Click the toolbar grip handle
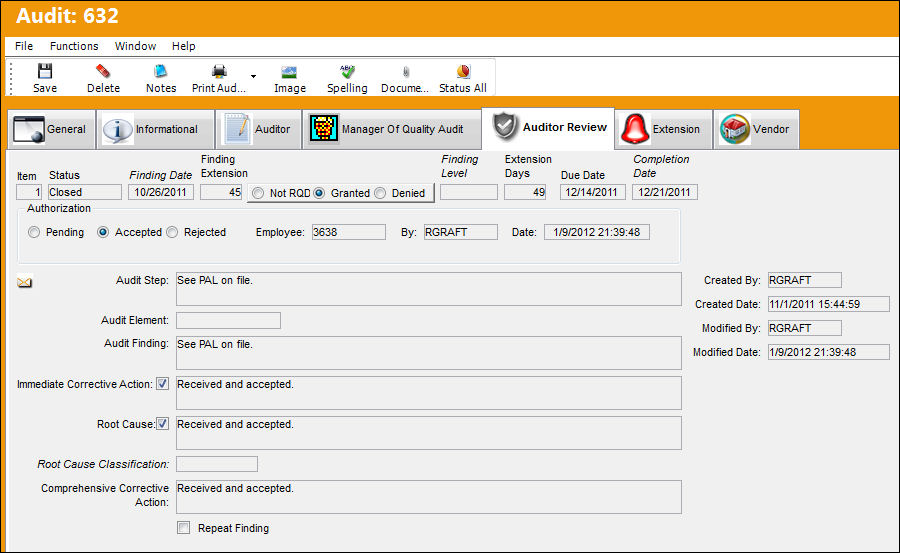 click(x=11, y=78)
